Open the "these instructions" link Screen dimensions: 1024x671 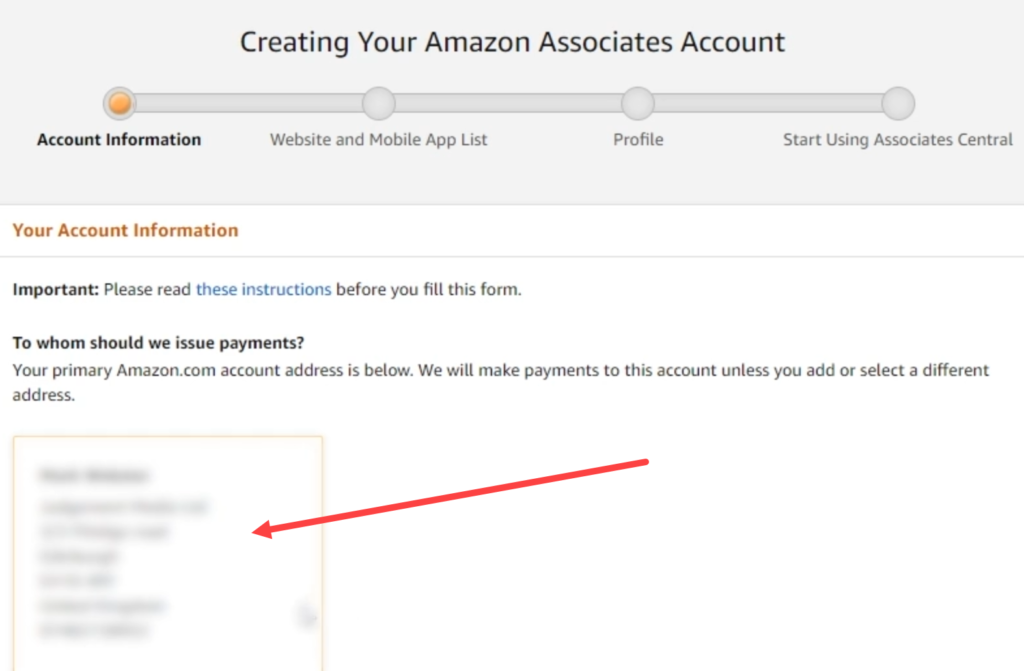(263, 290)
